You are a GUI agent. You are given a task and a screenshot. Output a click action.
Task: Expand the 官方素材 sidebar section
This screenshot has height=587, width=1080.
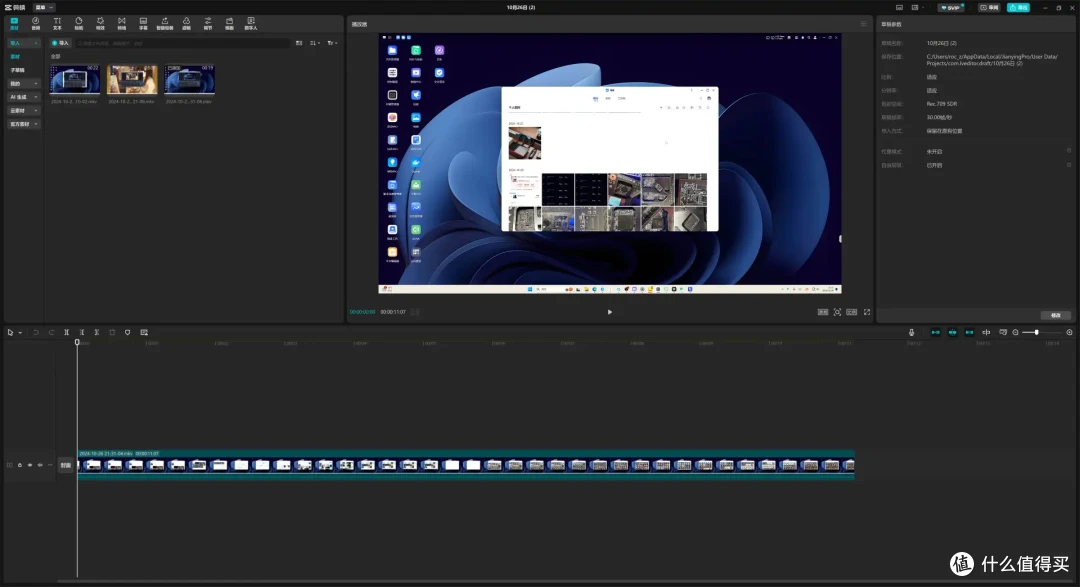23,124
